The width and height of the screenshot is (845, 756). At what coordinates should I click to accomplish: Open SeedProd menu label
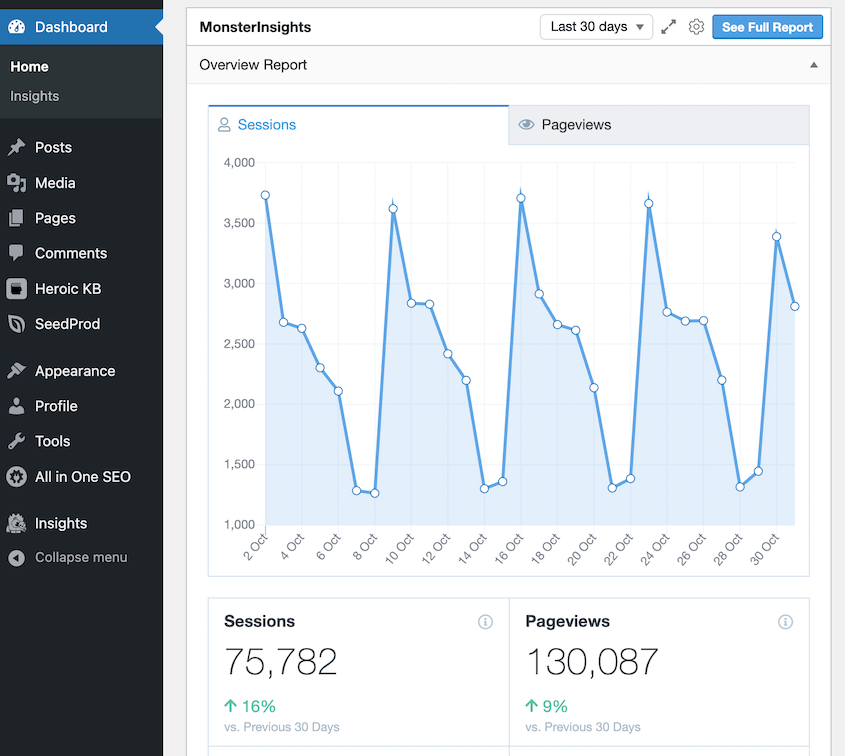67,324
